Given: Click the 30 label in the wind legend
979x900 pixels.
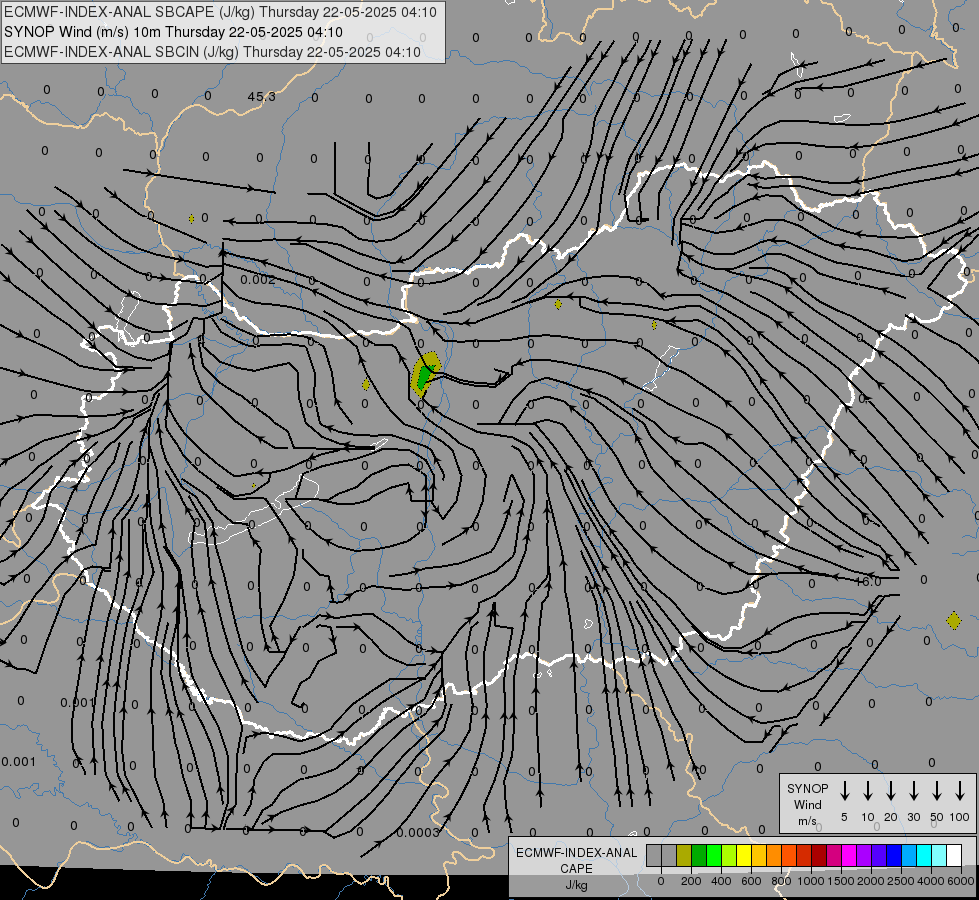Looking at the screenshot, I should (913, 817).
